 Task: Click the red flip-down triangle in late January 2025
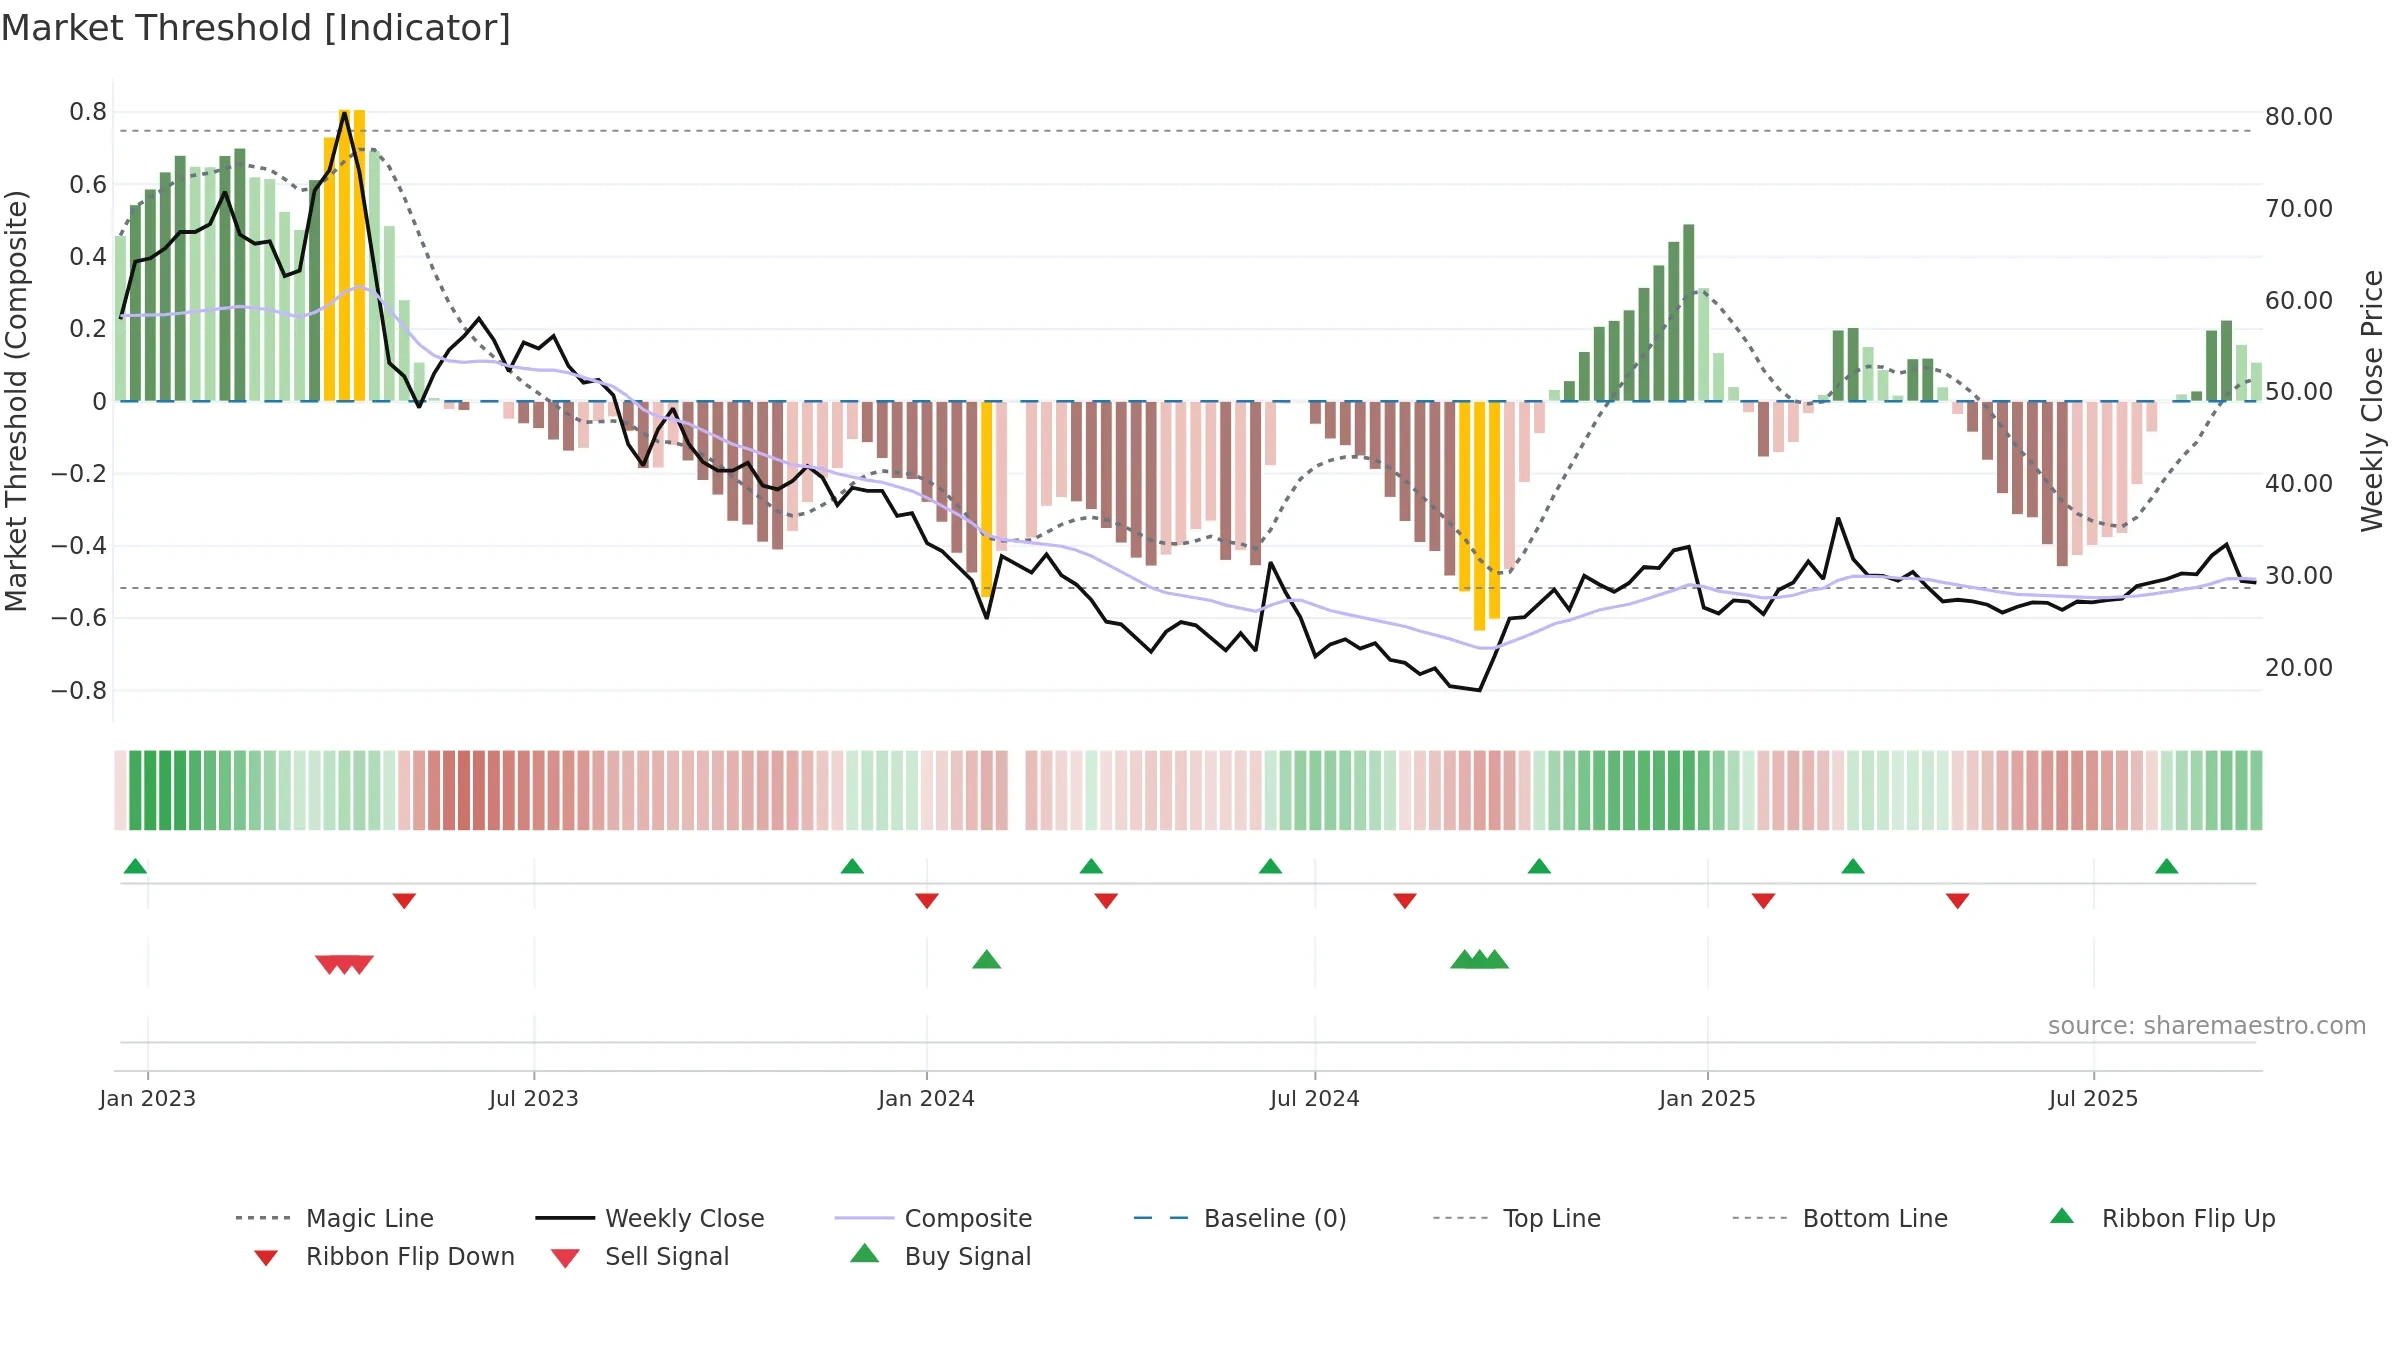click(x=1763, y=901)
